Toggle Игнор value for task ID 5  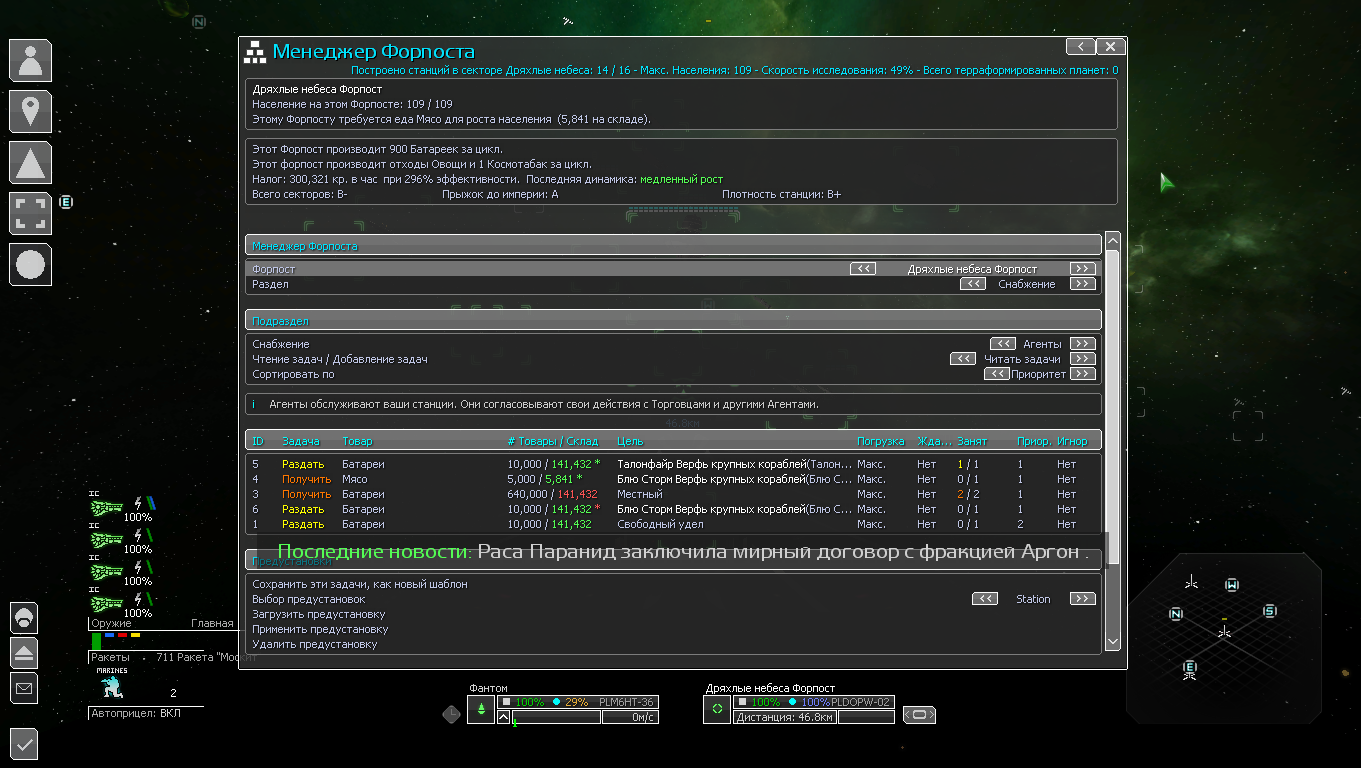coord(1066,464)
